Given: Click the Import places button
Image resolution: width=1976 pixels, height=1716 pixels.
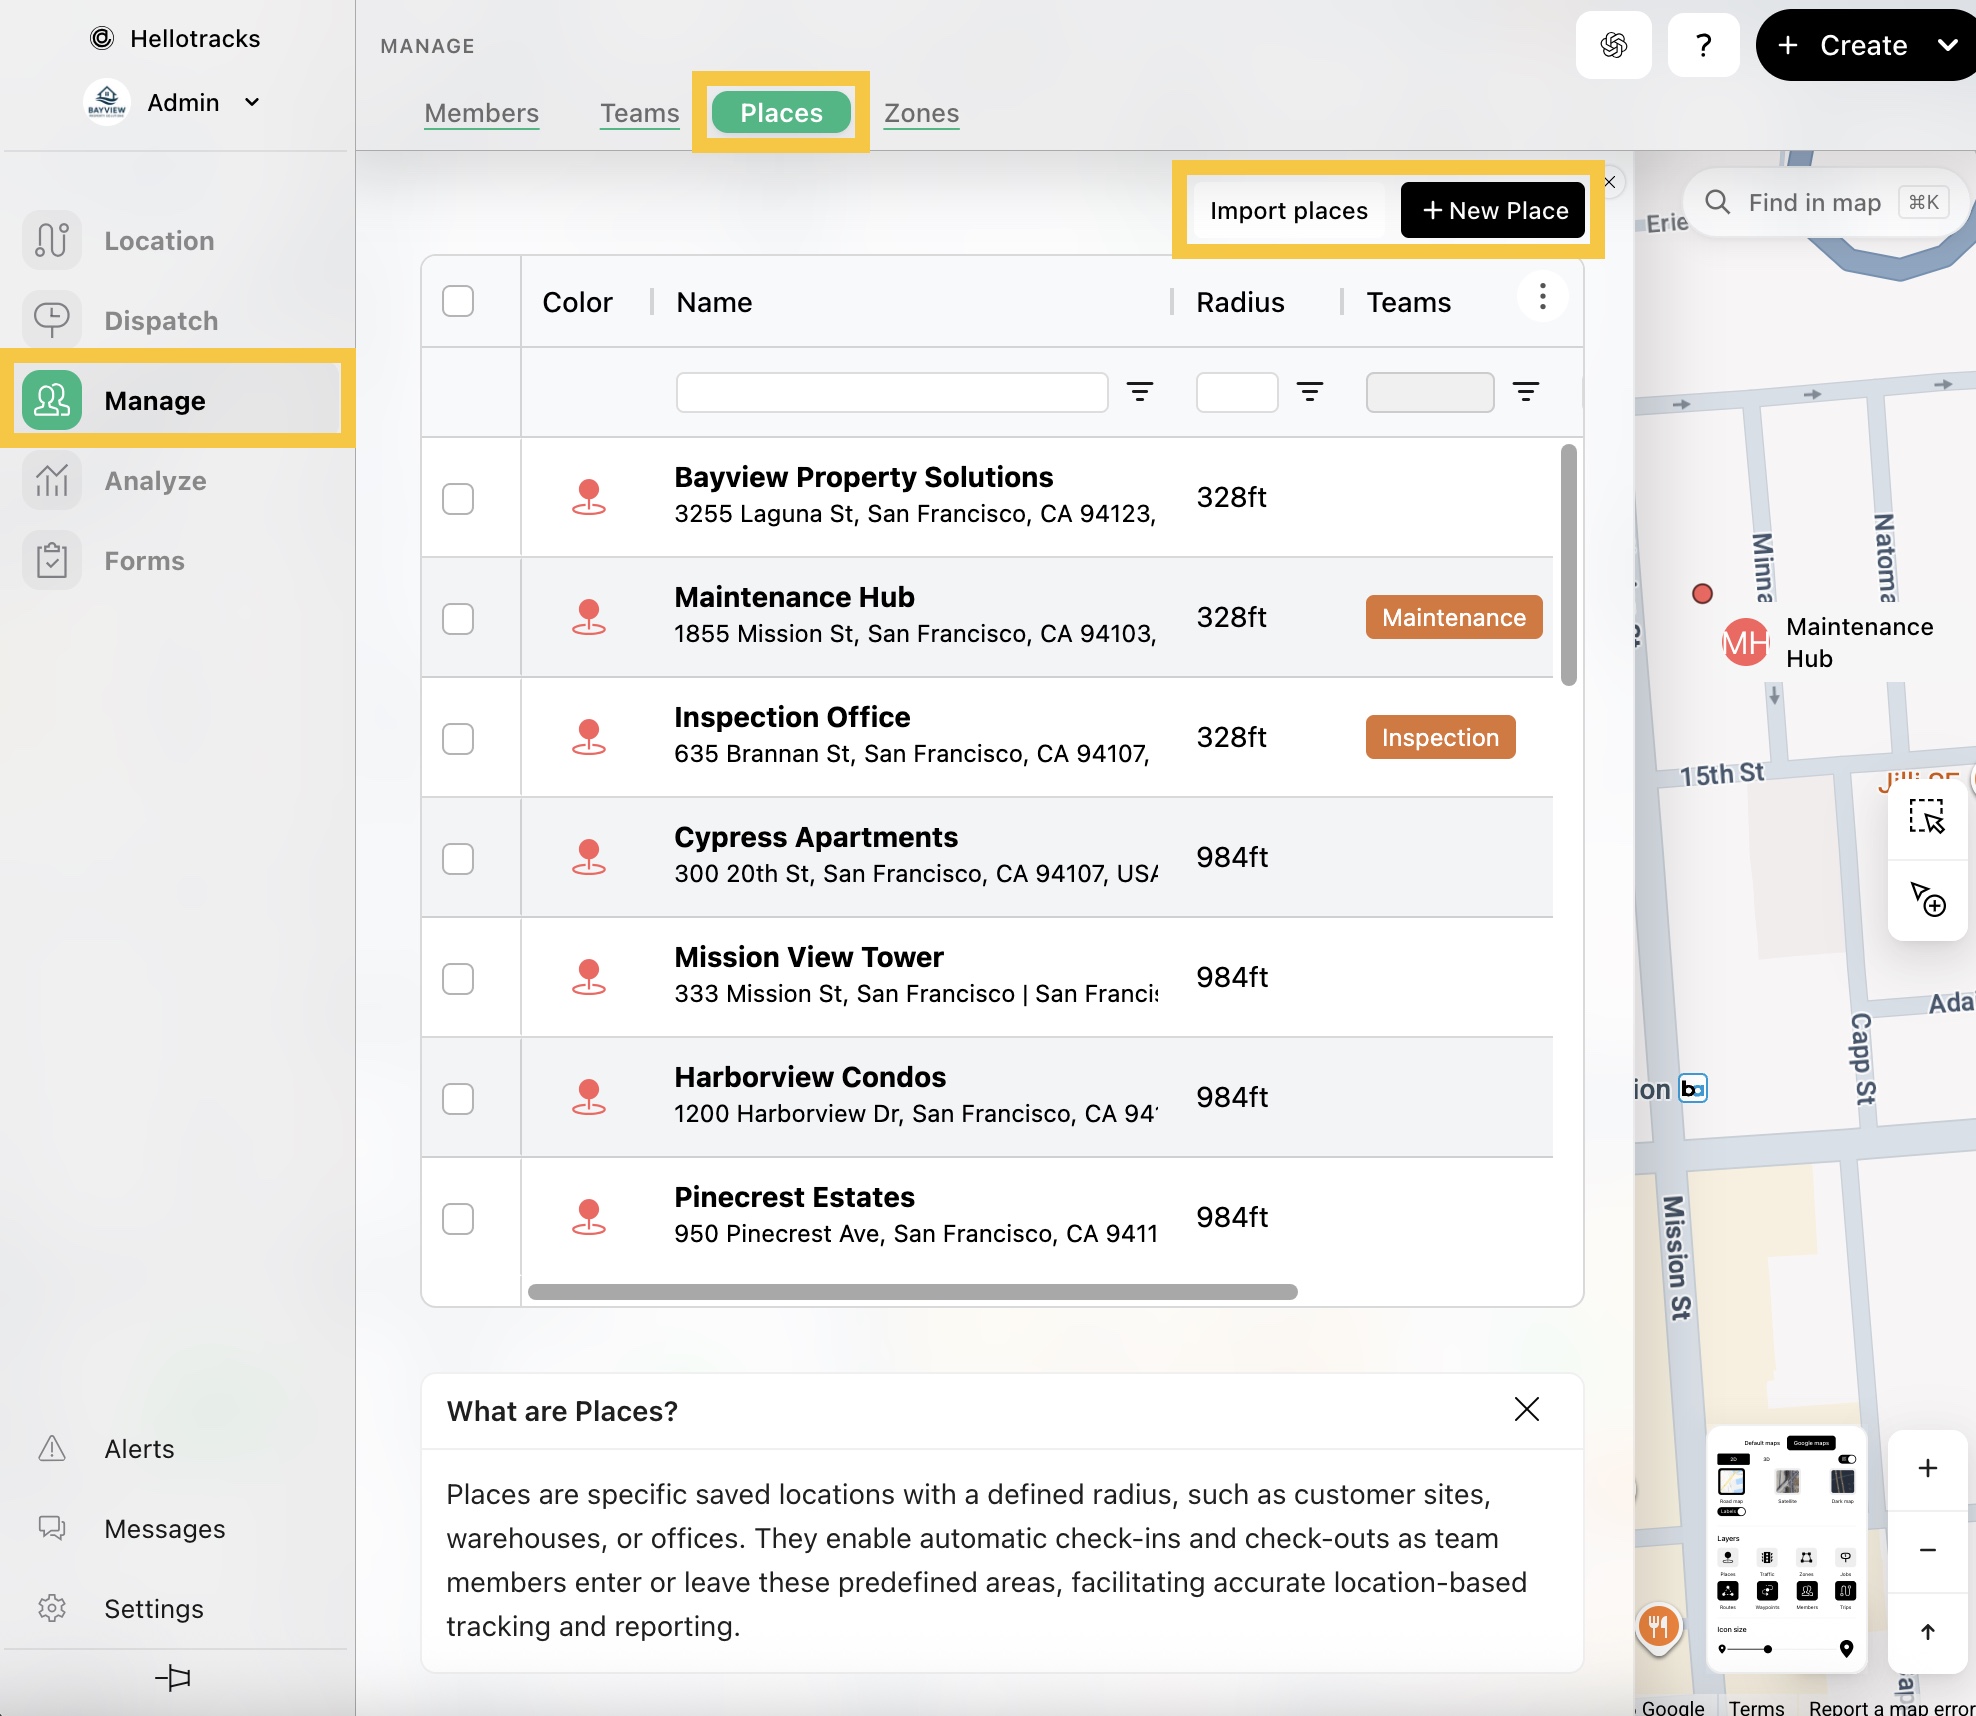Looking at the screenshot, I should pos(1288,210).
